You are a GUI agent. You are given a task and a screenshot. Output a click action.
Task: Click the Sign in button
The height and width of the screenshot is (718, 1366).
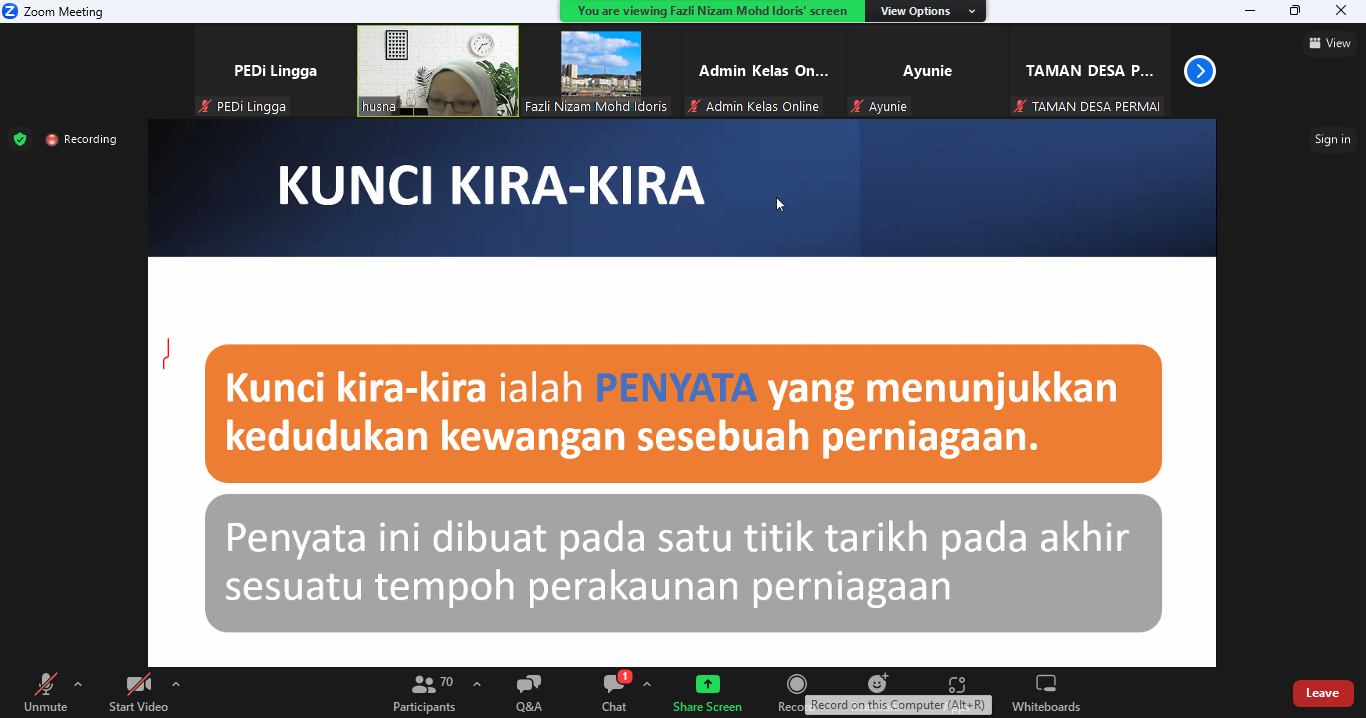tap(1332, 139)
